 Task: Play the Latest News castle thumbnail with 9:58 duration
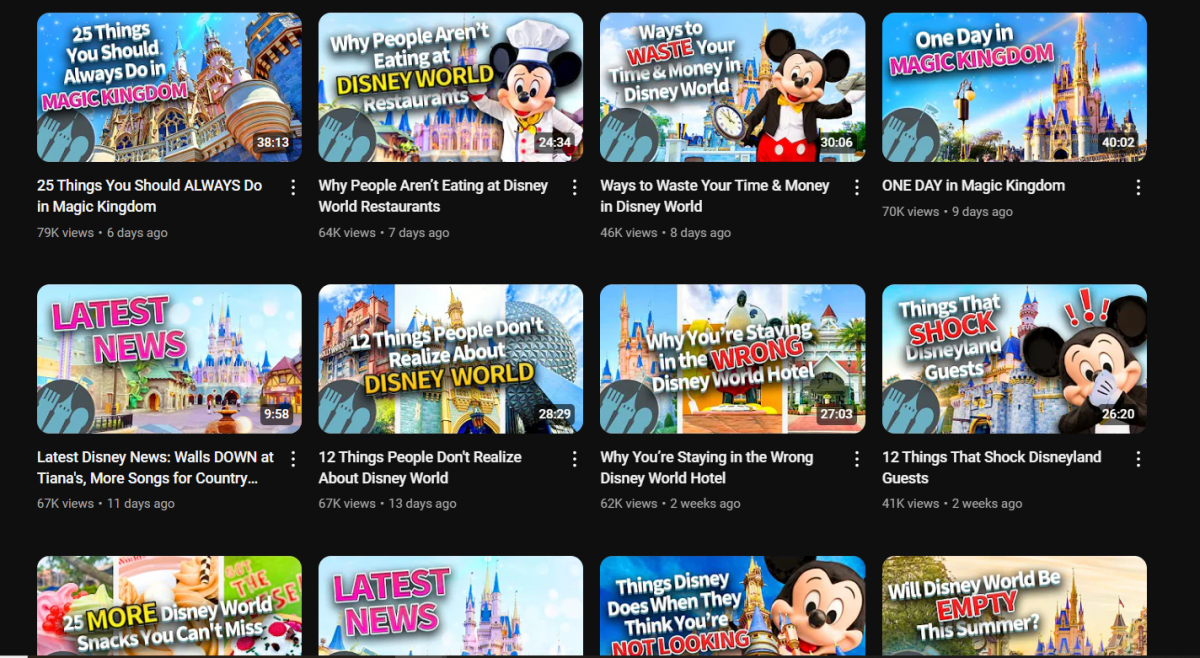[169, 359]
